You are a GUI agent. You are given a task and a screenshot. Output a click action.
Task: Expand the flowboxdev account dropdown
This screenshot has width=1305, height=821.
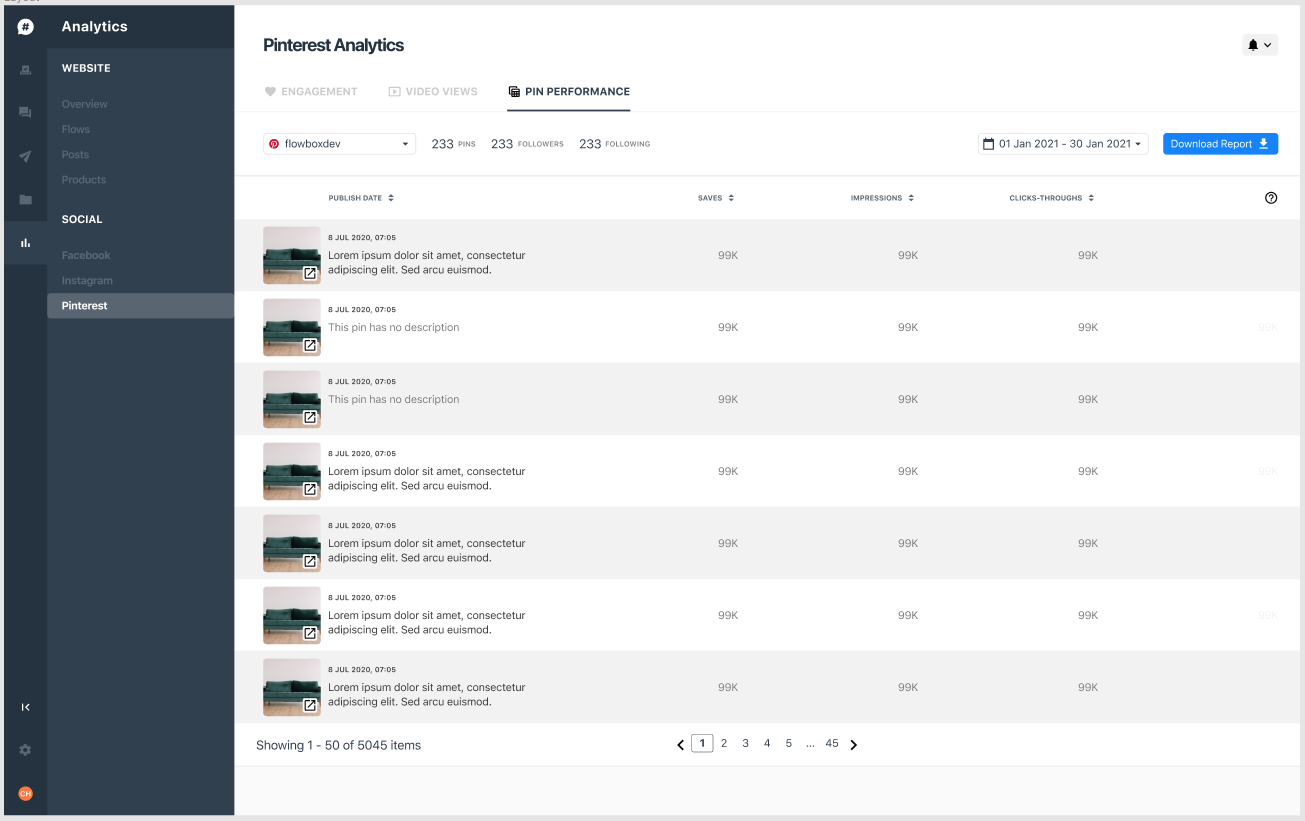tap(339, 144)
